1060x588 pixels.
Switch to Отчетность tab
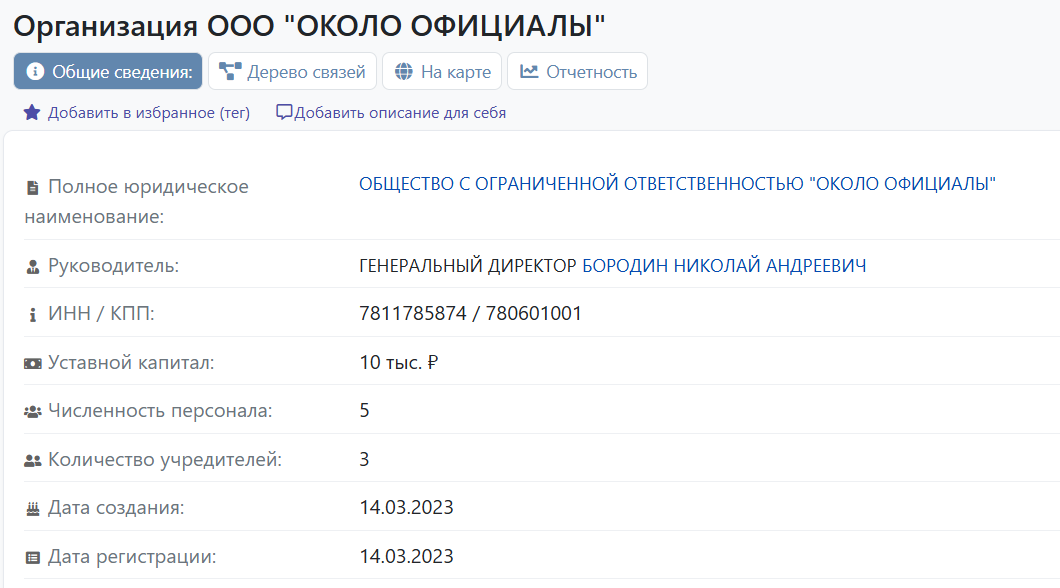[x=577, y=71]
